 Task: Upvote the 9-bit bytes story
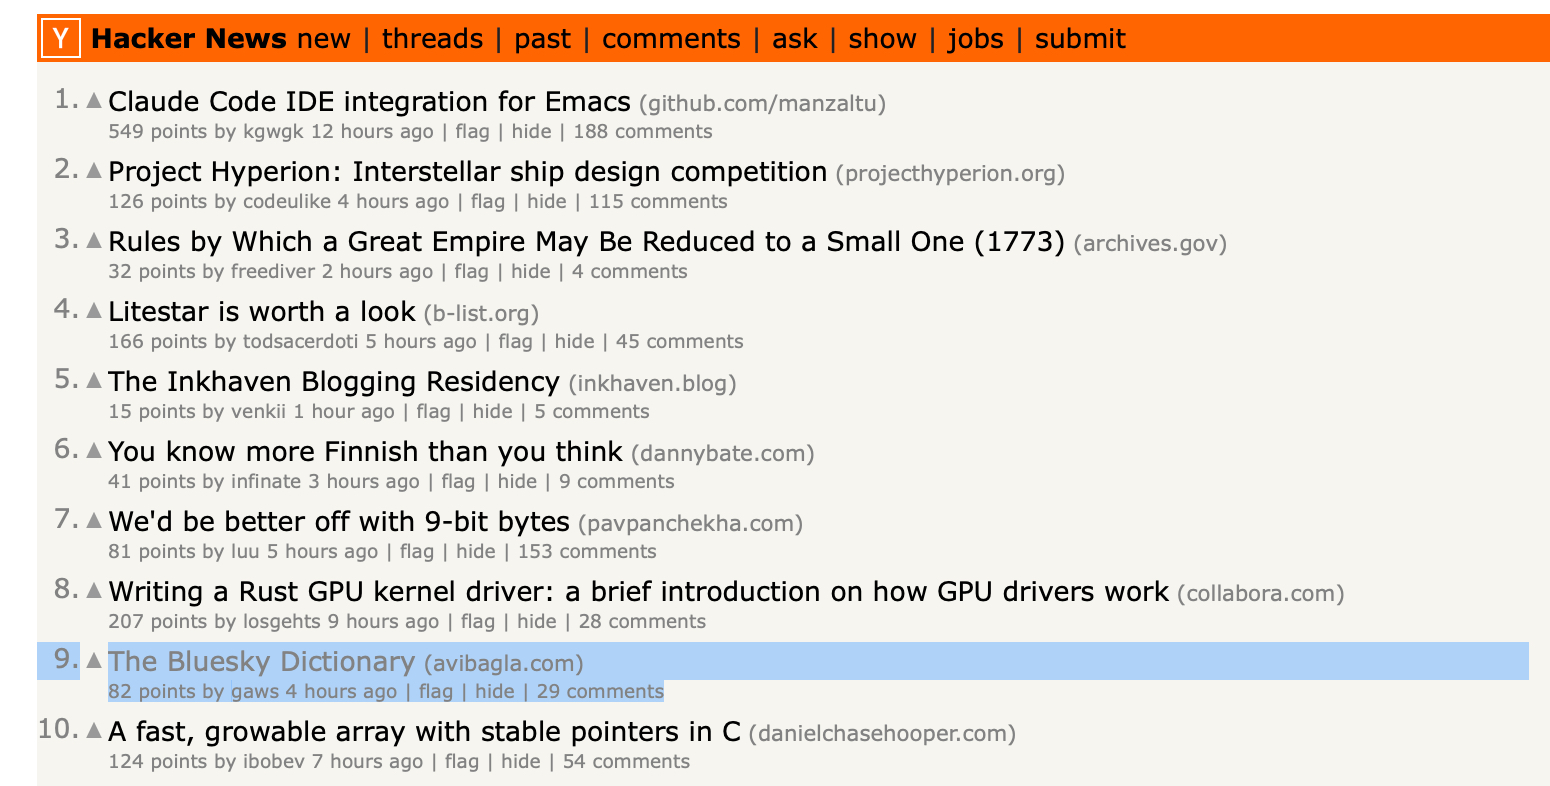(x=94, y=520)
